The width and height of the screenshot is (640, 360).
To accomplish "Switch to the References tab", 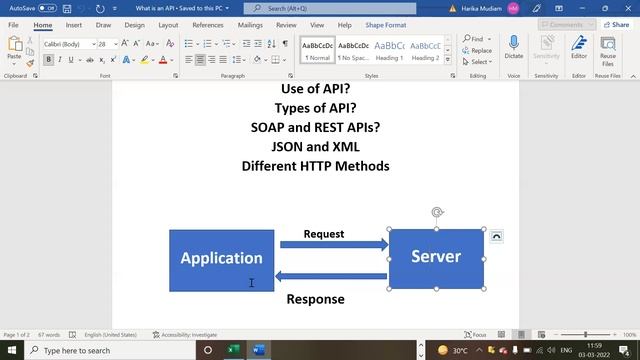I will (208, 25).
